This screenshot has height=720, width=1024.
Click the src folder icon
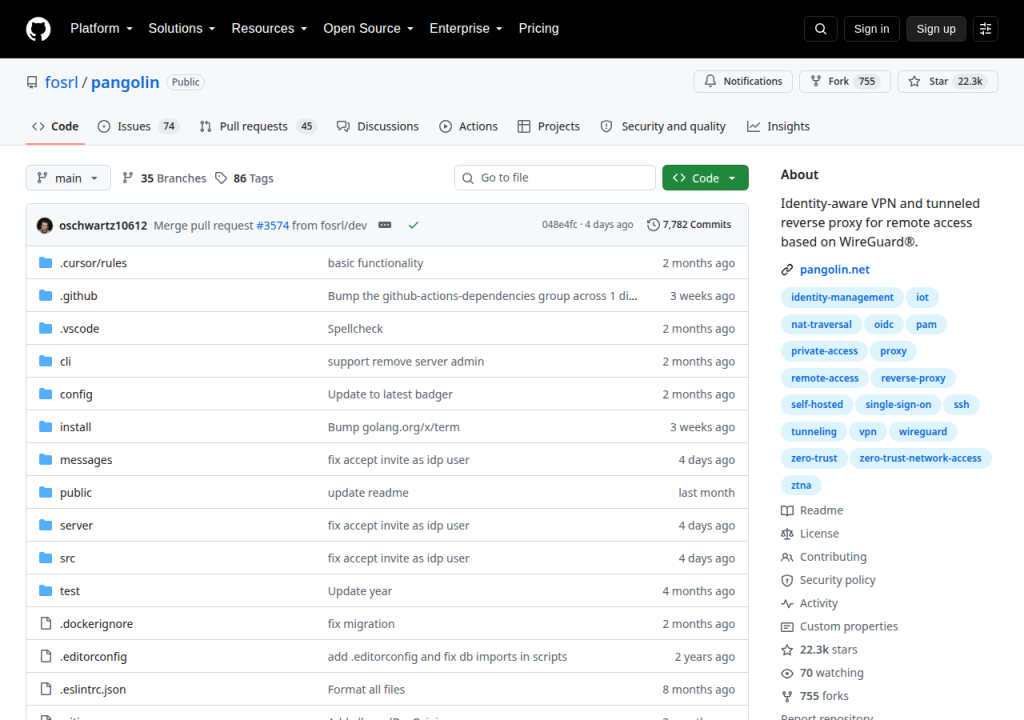coord(45,557)
